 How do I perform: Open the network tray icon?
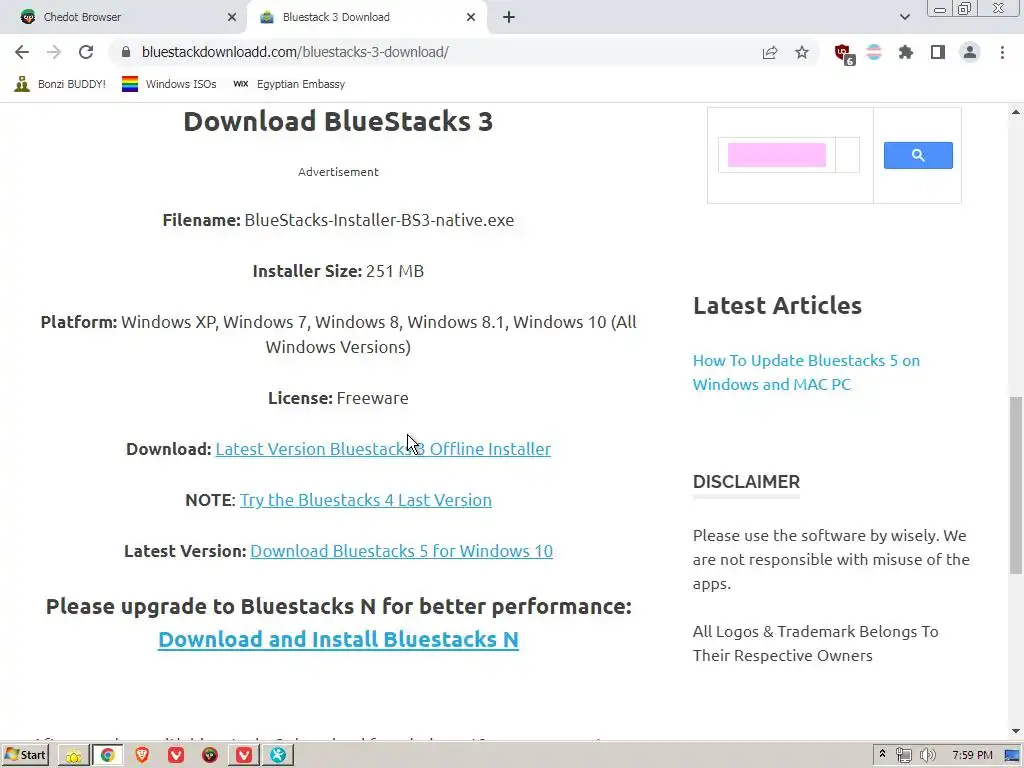click(x=904, y=755)
